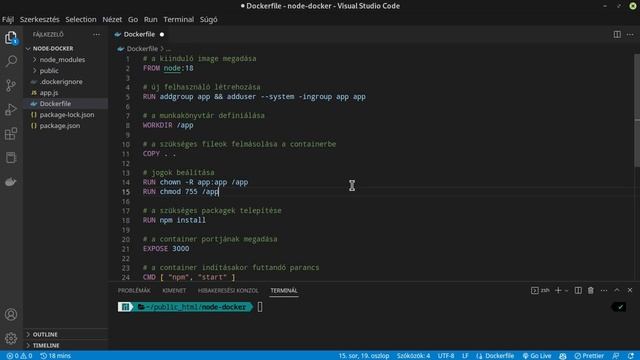This screenshot has width=640, height=360.
Task: Change indentation Szóközök: 4 setting
Action: 413,356
